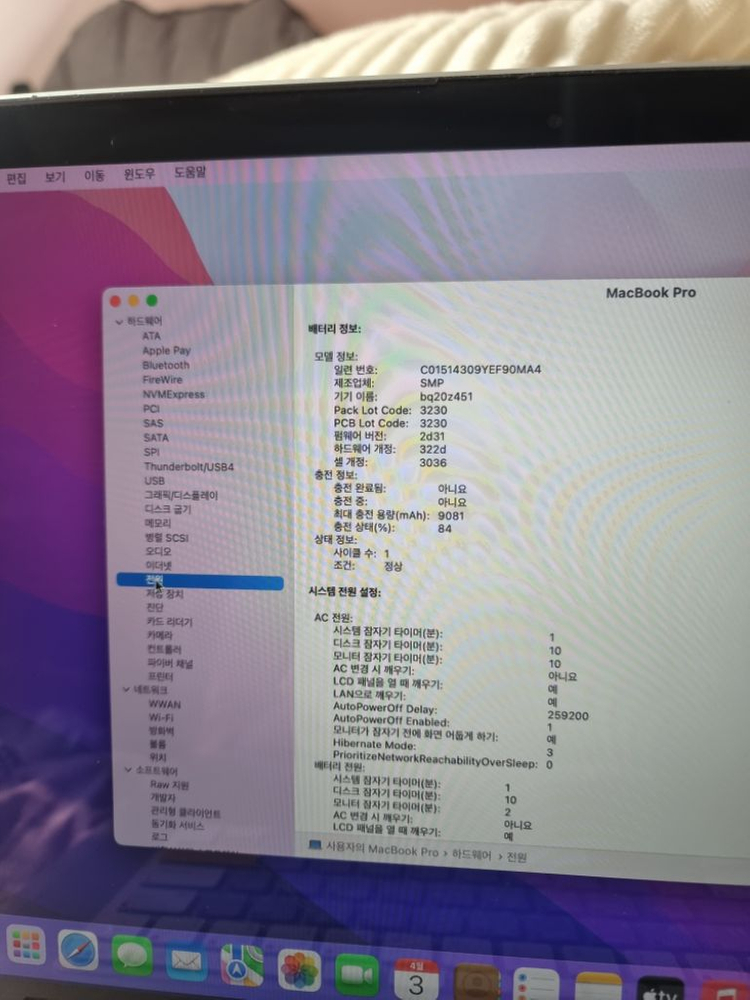Image resolution: width=750 pixels, height=1000 pixels.
Task: Open the Calendar app showing 3
Action: click(x=416, y=978)
